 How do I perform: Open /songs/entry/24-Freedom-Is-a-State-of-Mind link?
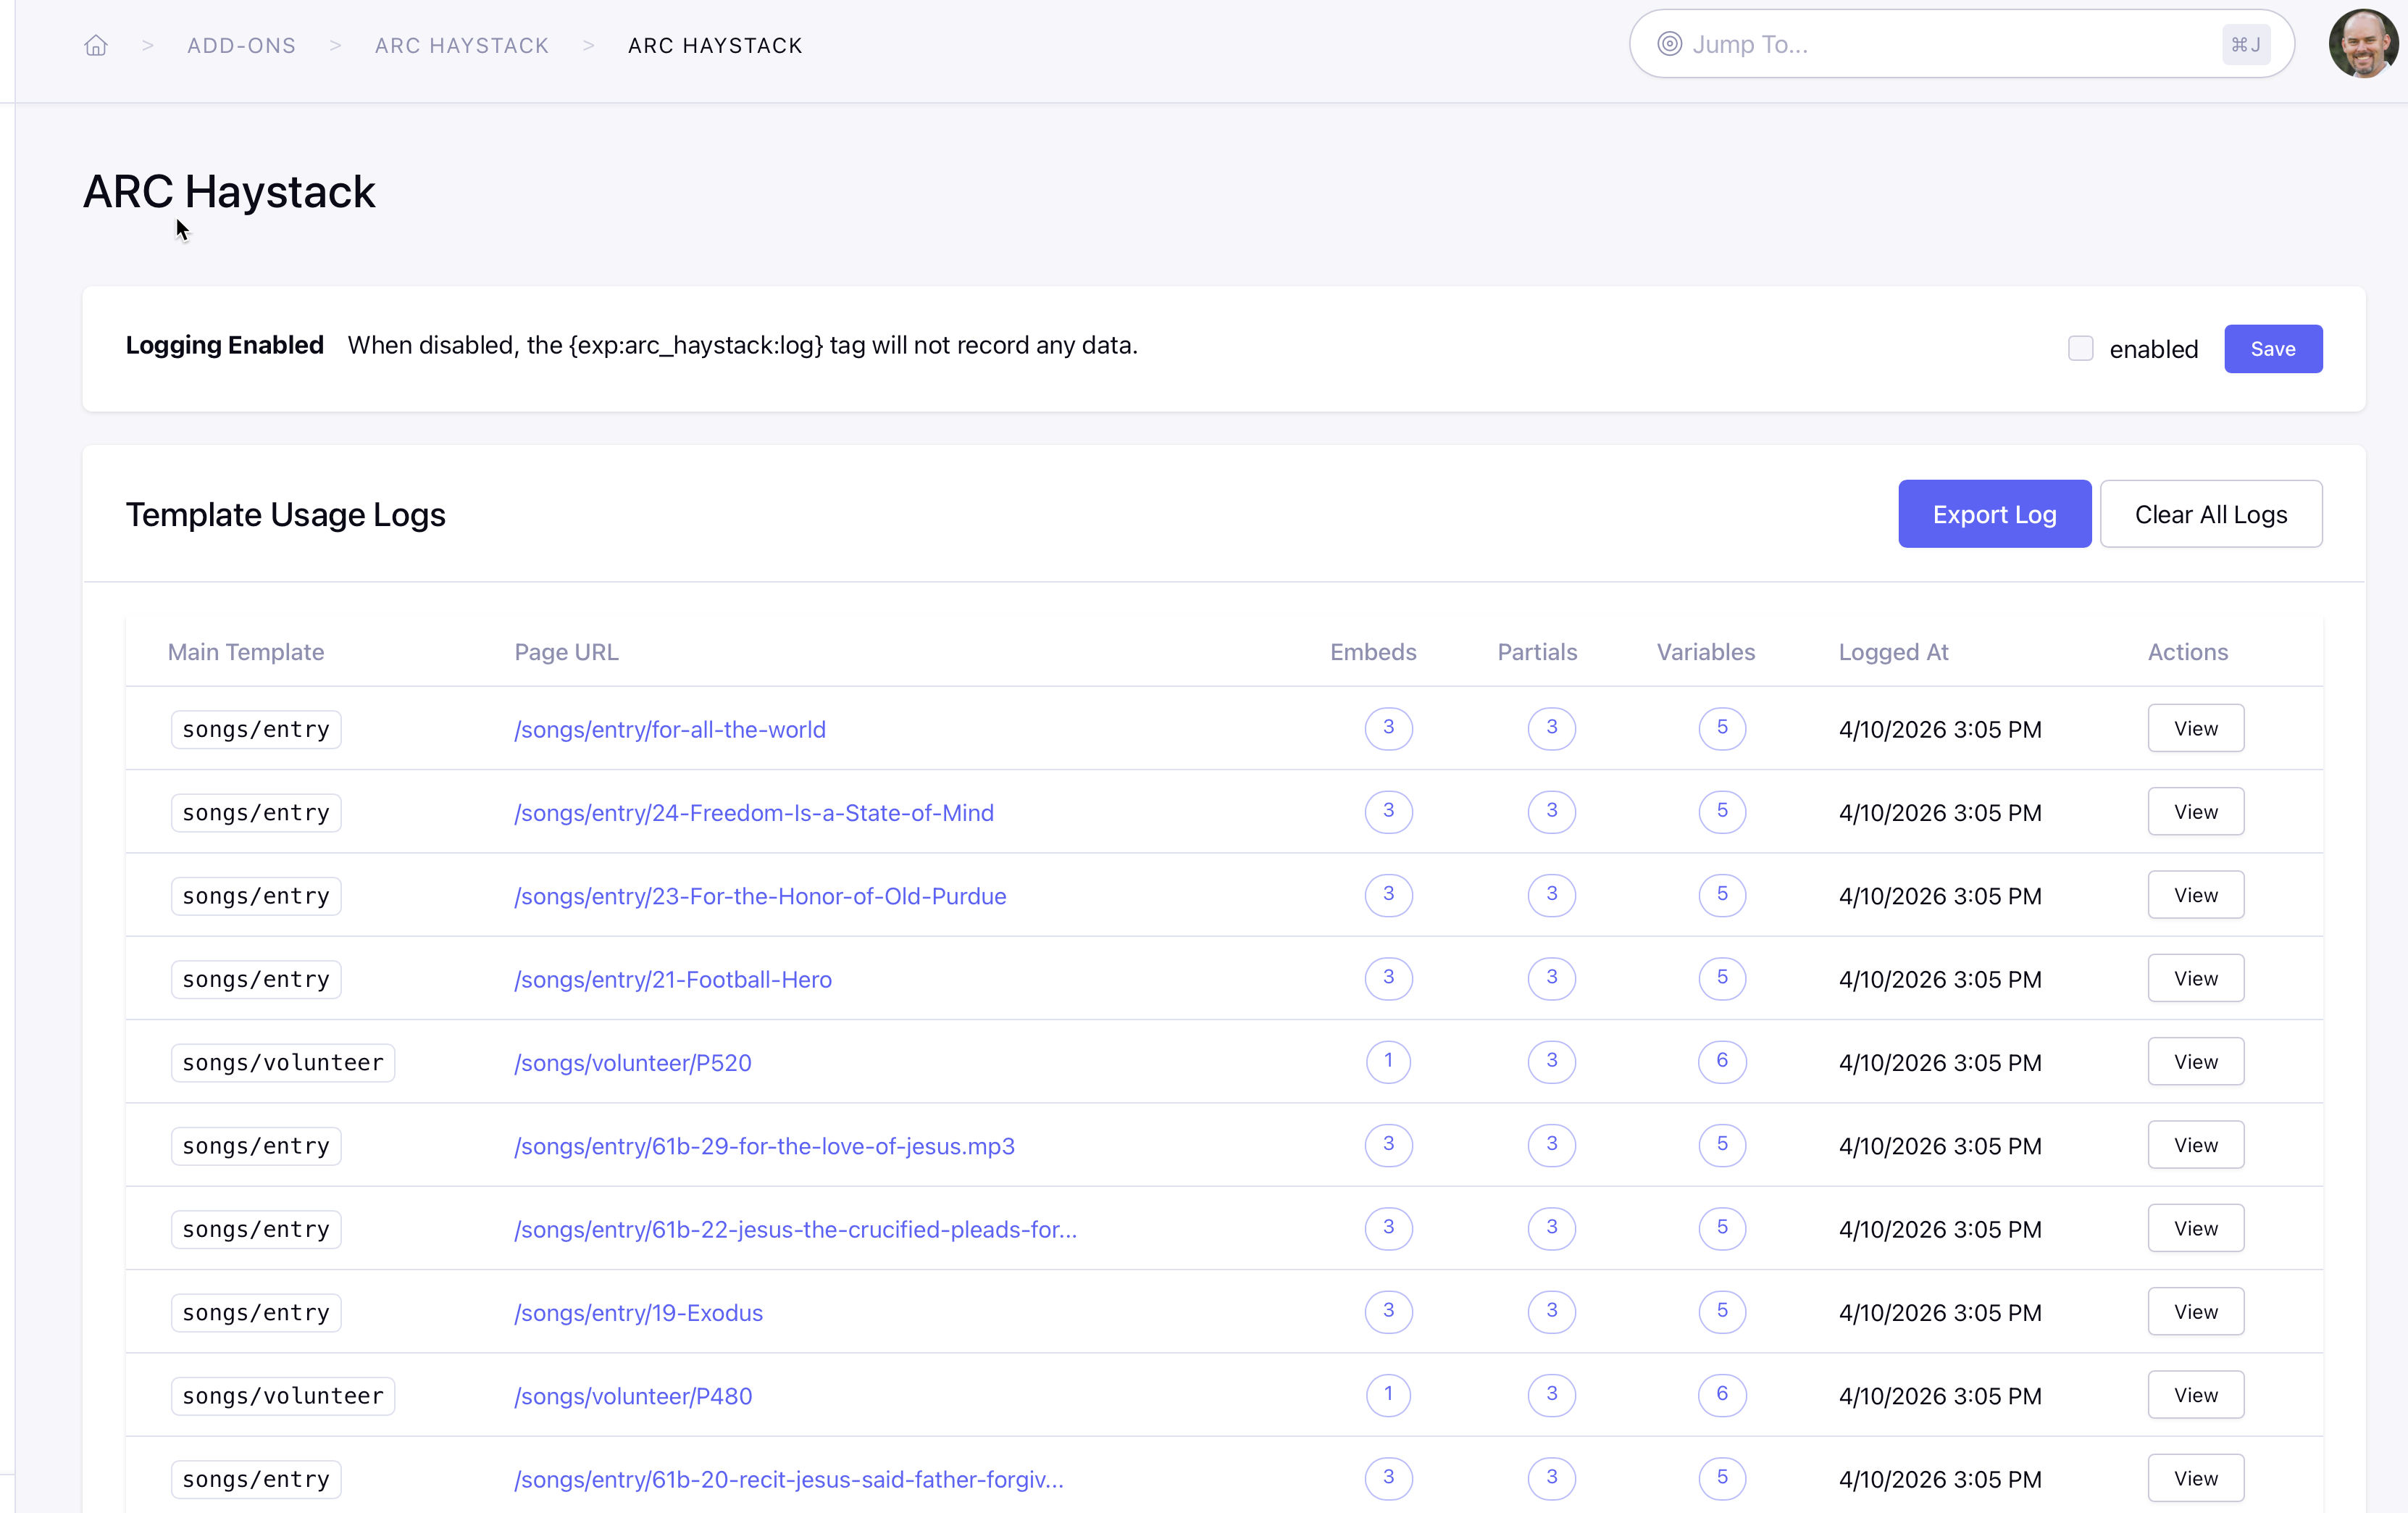point(753,813)
